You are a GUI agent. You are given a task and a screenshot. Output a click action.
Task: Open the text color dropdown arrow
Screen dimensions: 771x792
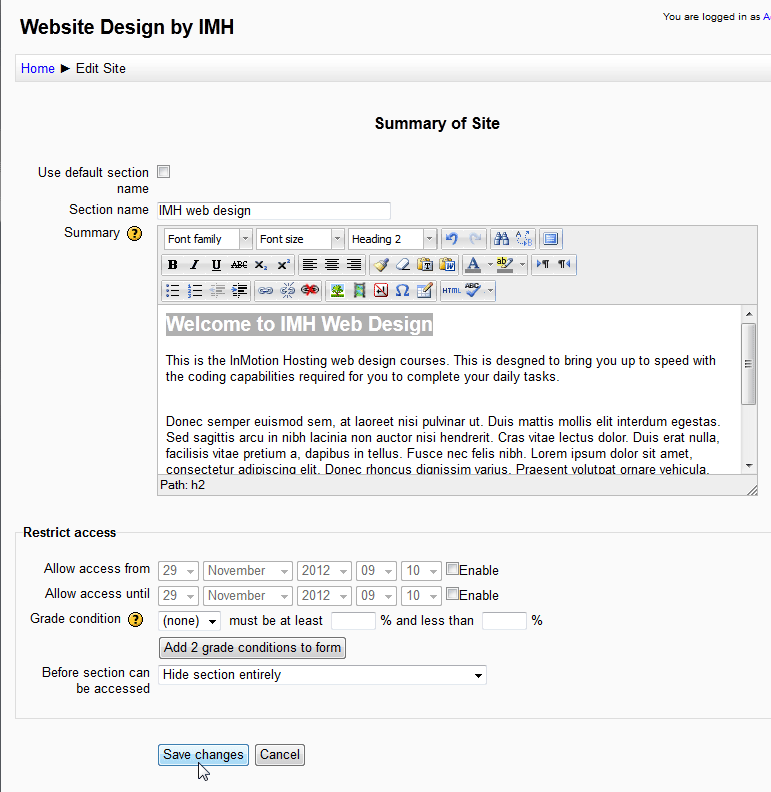point(490,265)
